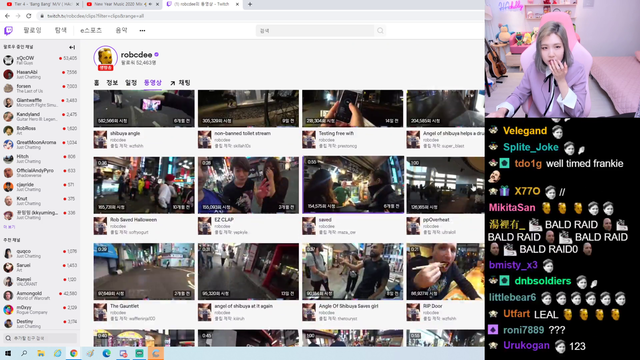Play the 'Rob Saved Halloween' clip thumbnail
Screen dimensions: 640x360
[x=144, y=185]
